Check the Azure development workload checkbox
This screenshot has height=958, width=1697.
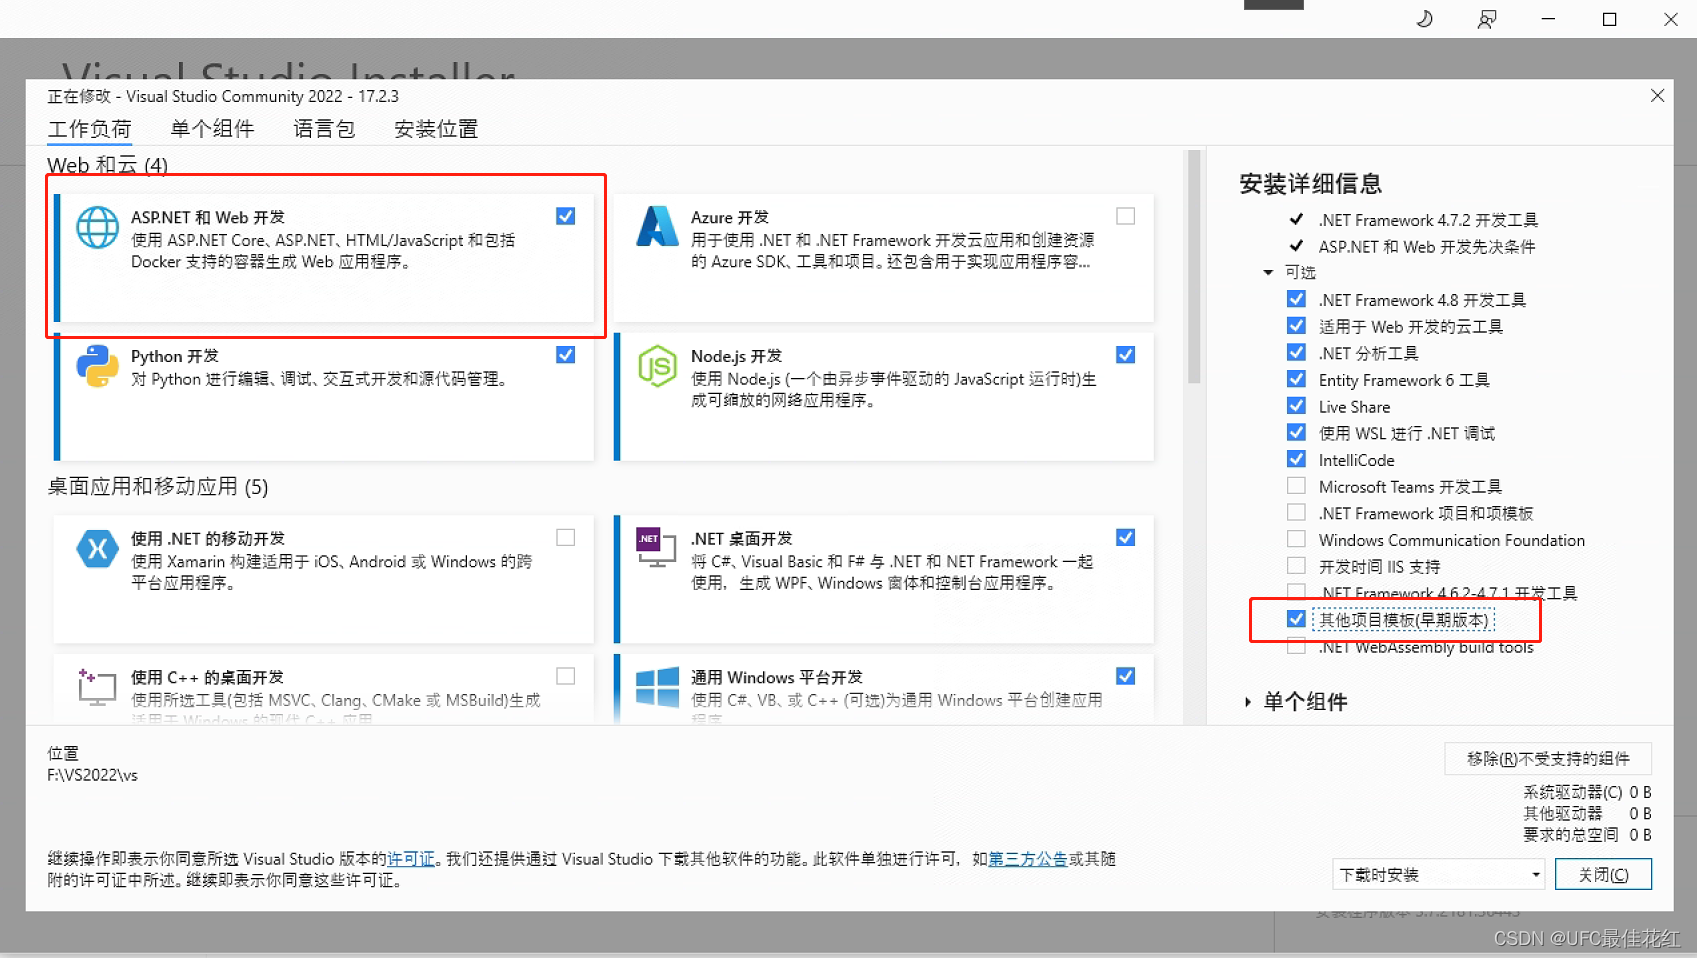click(x=1126, y=216)
